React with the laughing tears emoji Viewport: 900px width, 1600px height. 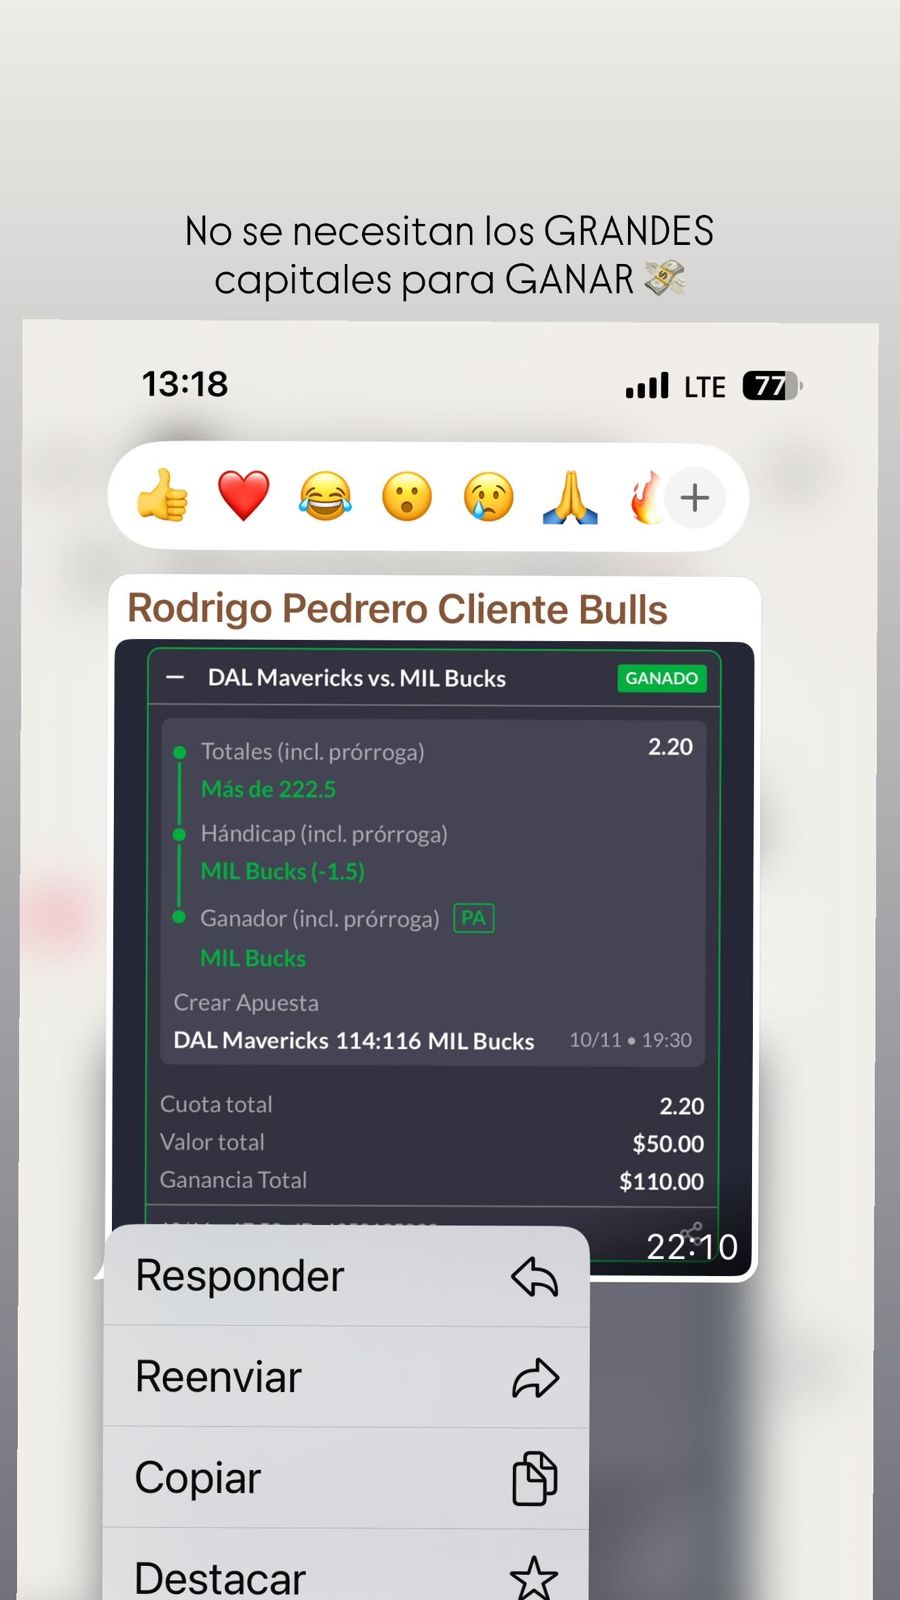325,496
